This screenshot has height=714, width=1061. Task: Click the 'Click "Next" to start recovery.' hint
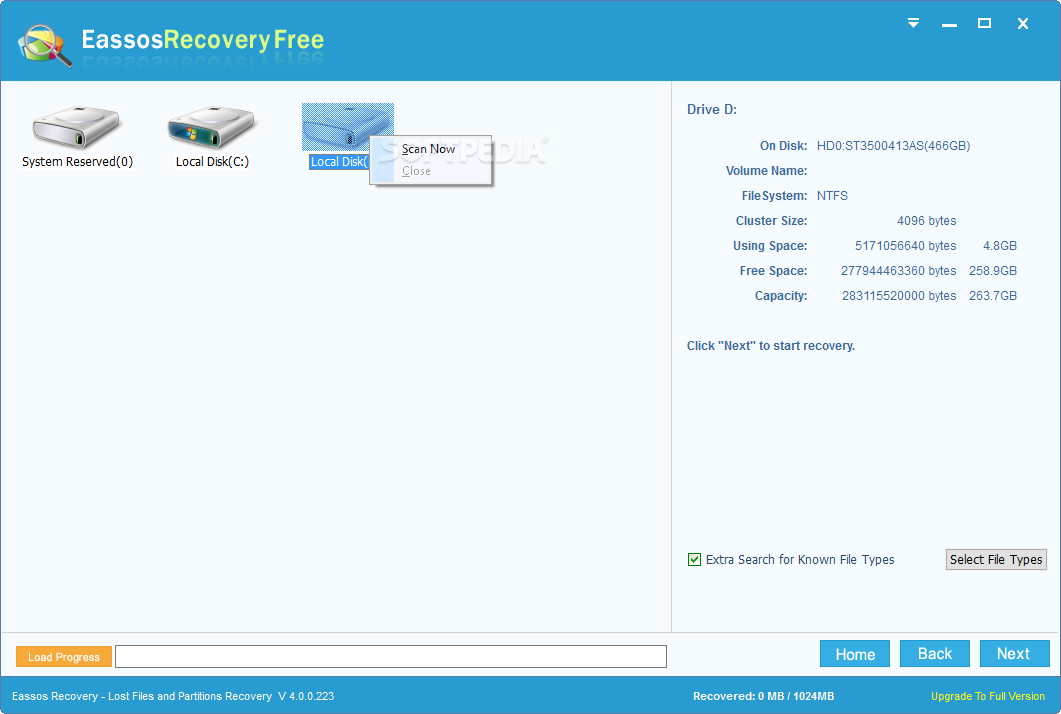tap(771, 346)
